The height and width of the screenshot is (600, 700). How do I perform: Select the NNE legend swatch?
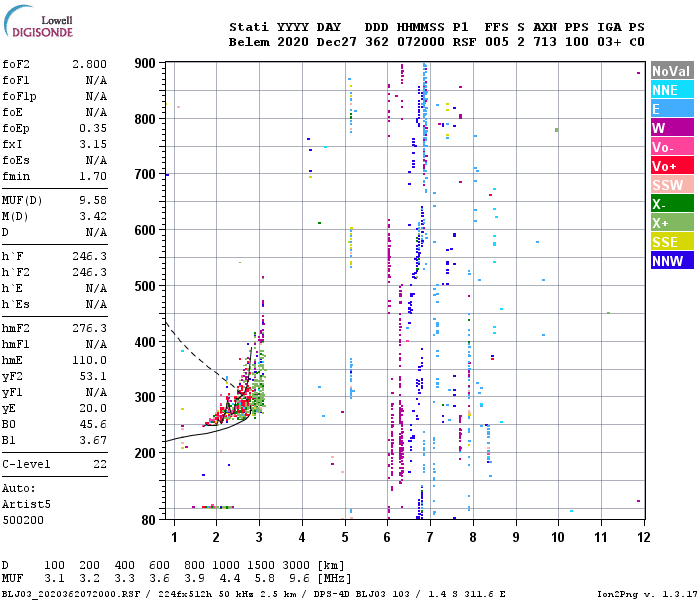coord(672,90)
